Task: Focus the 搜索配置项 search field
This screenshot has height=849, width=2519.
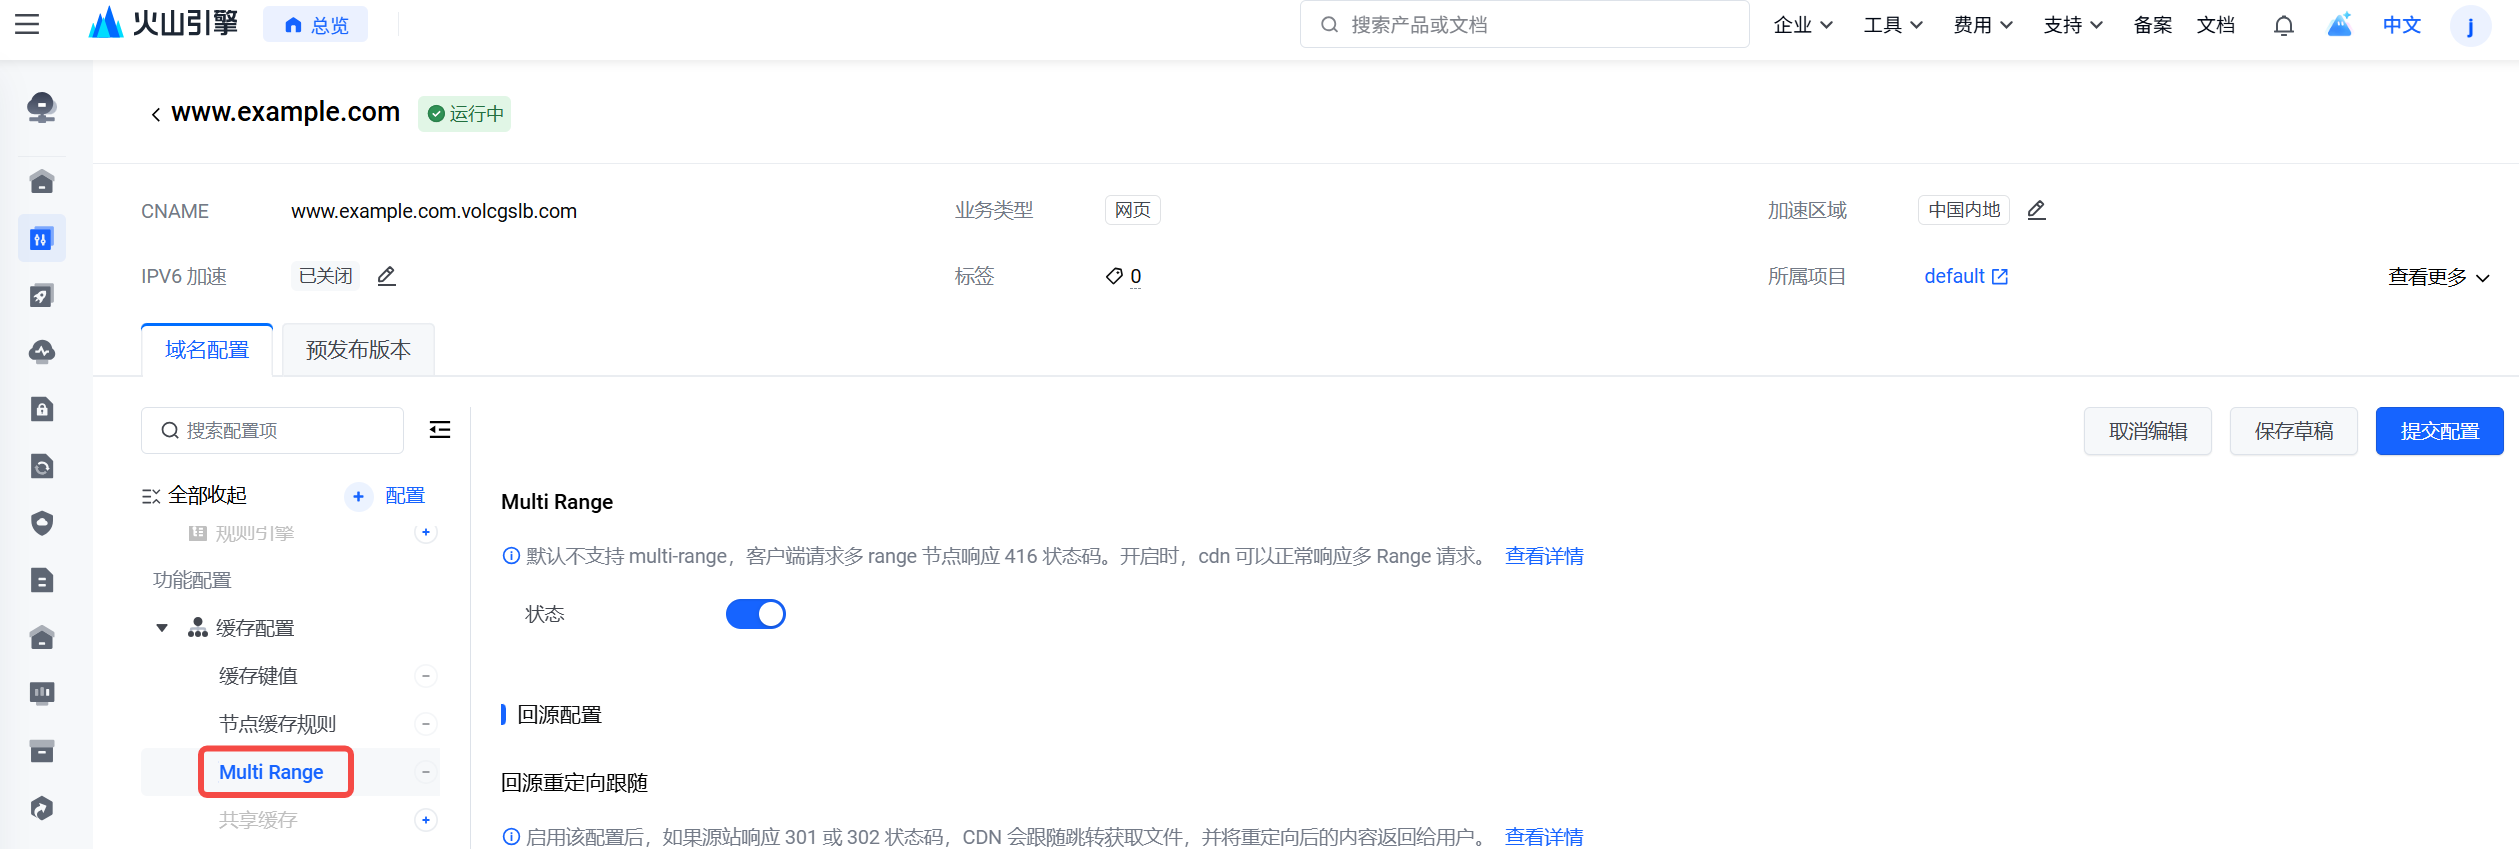Action: (x=272, y=430)
